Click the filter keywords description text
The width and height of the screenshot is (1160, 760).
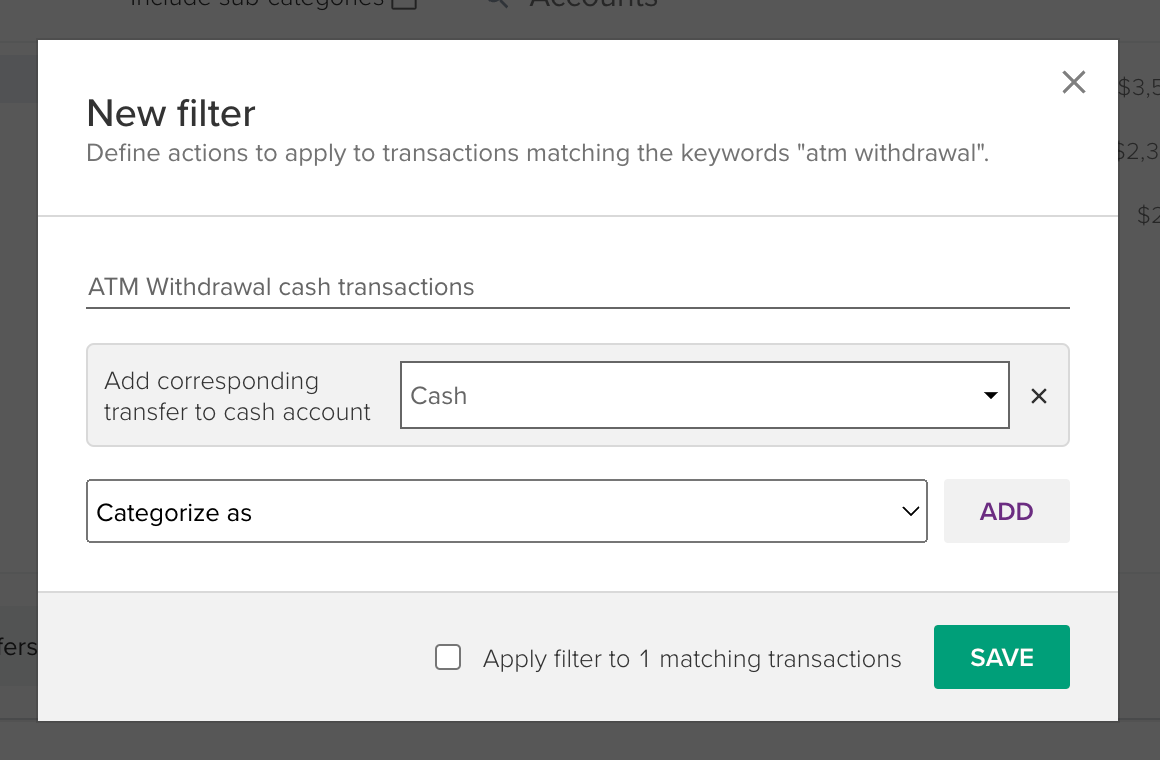click(x=537, y=154)
